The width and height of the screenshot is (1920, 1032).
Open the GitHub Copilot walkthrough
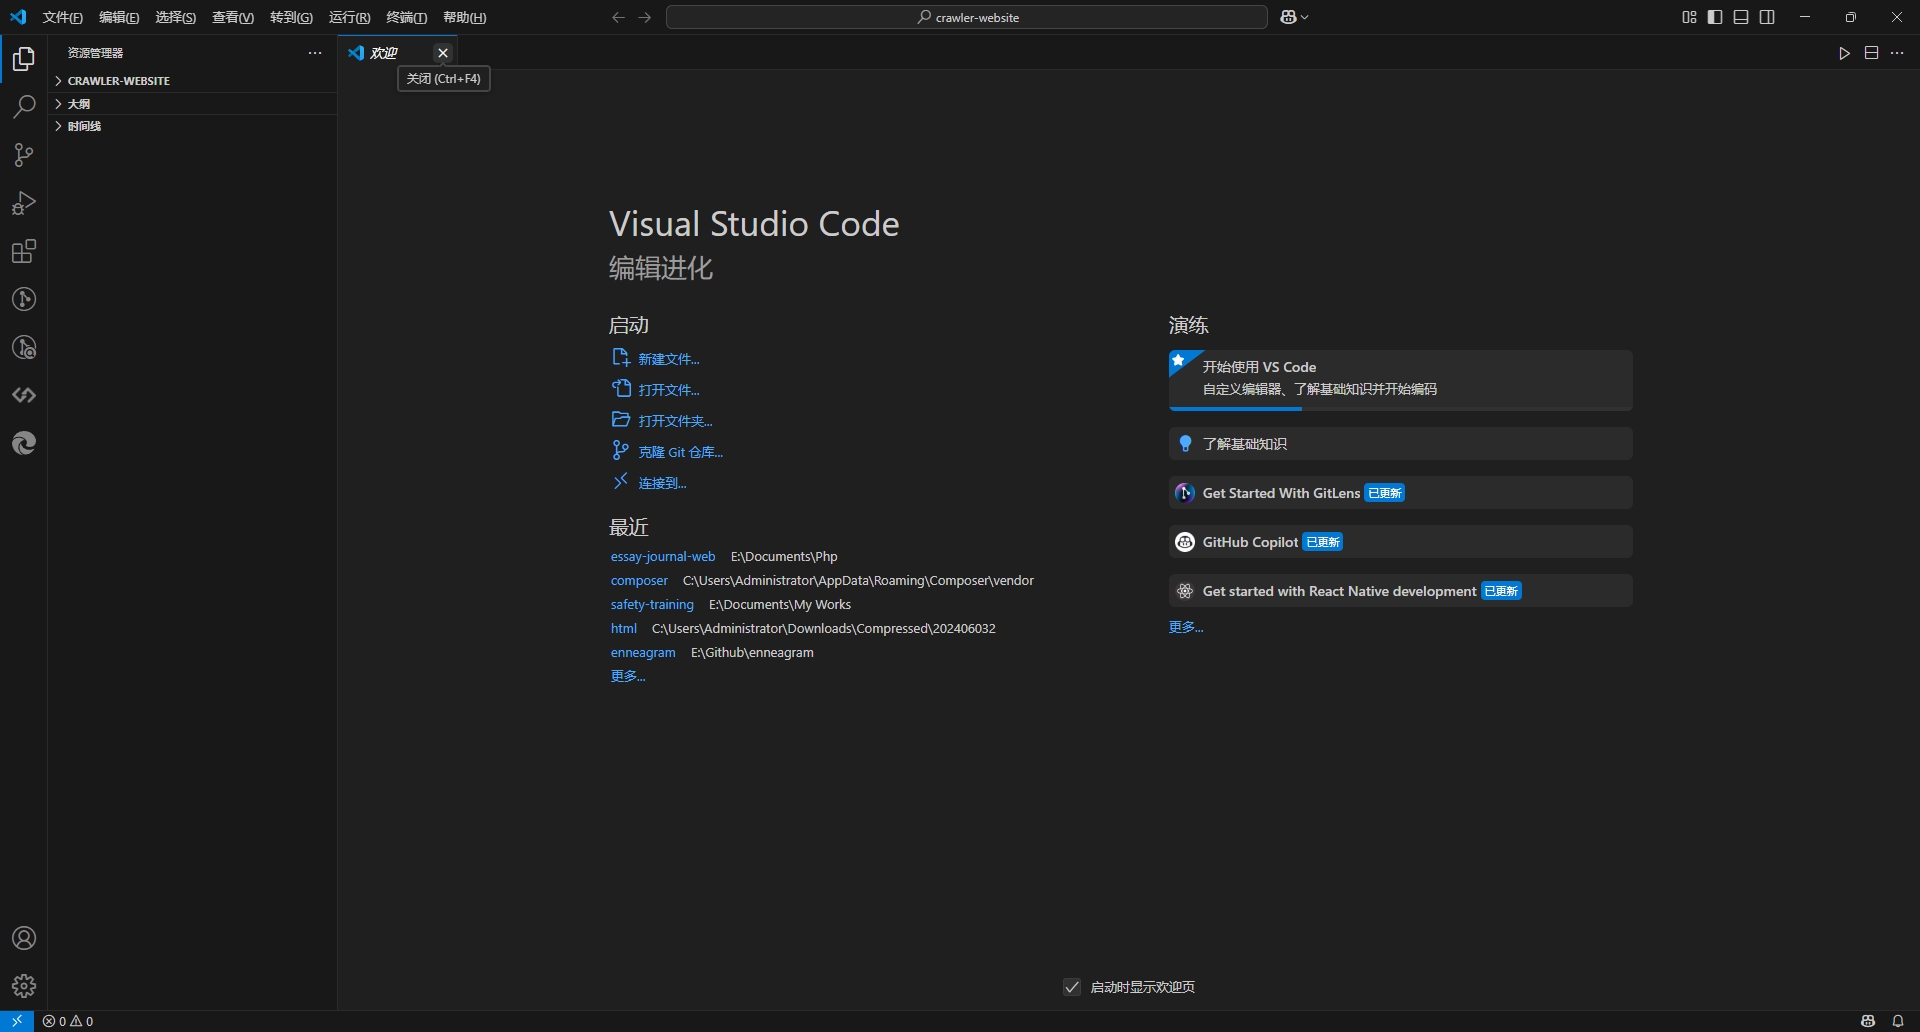[1400, 542]
